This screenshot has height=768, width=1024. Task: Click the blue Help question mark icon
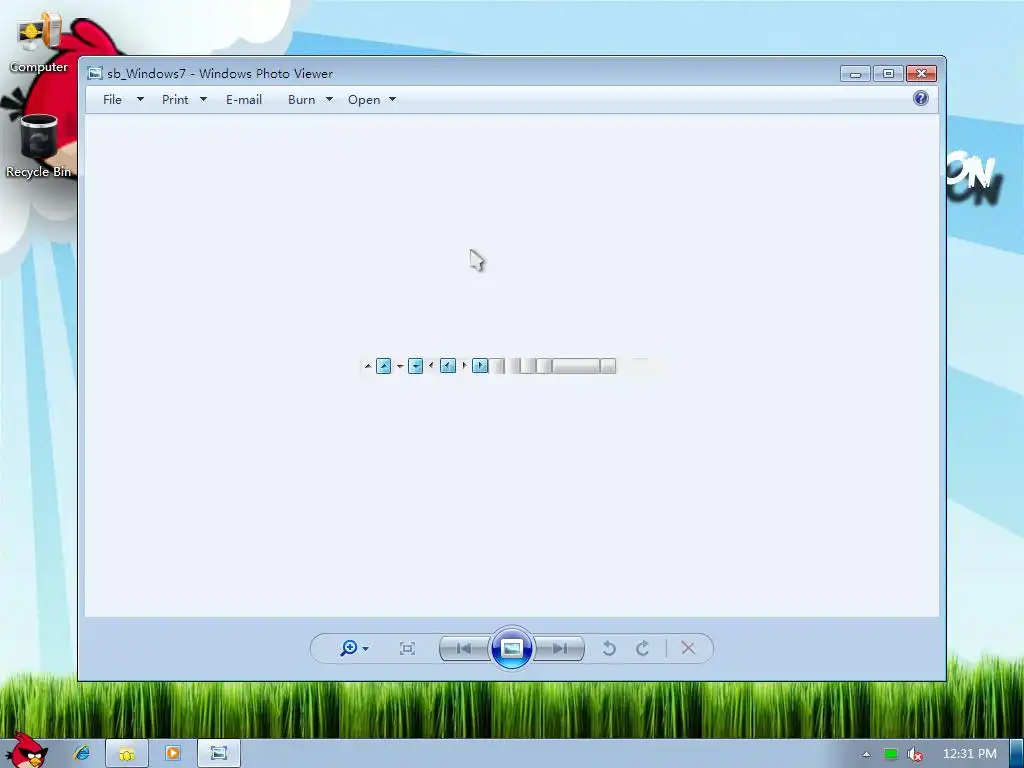[x=921, y=99]
